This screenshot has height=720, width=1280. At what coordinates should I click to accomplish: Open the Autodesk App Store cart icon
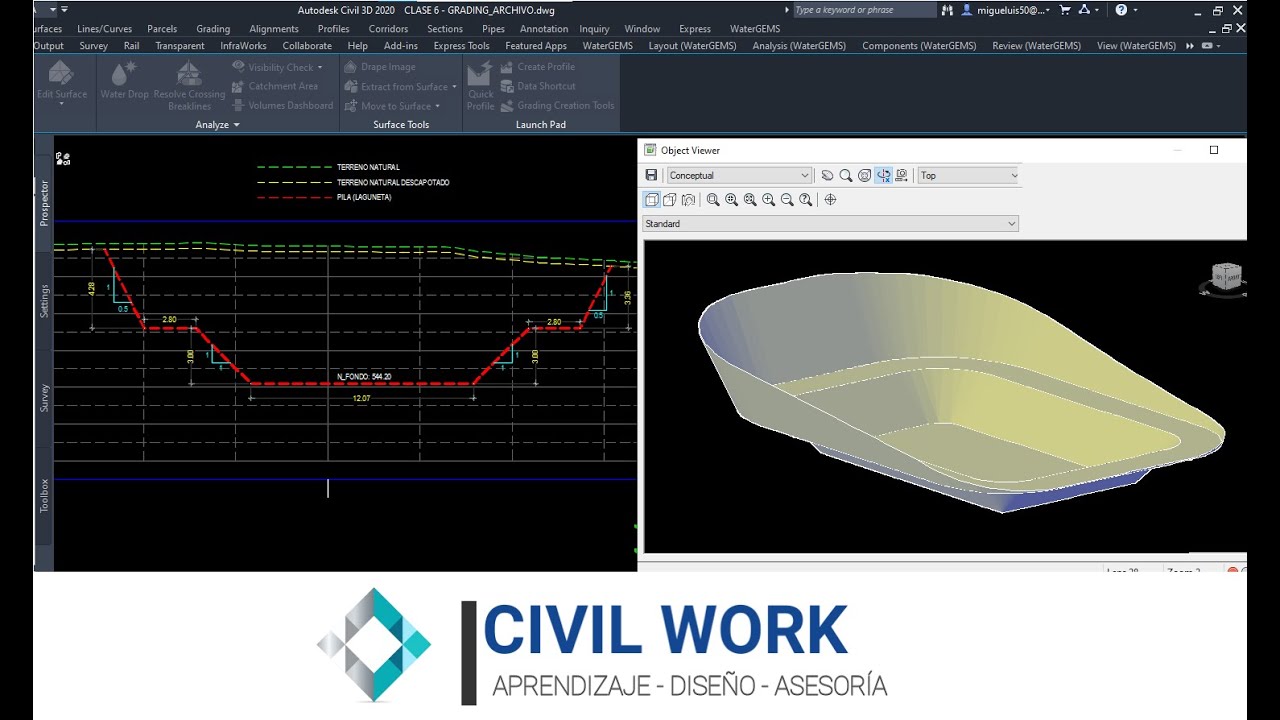1065,10
